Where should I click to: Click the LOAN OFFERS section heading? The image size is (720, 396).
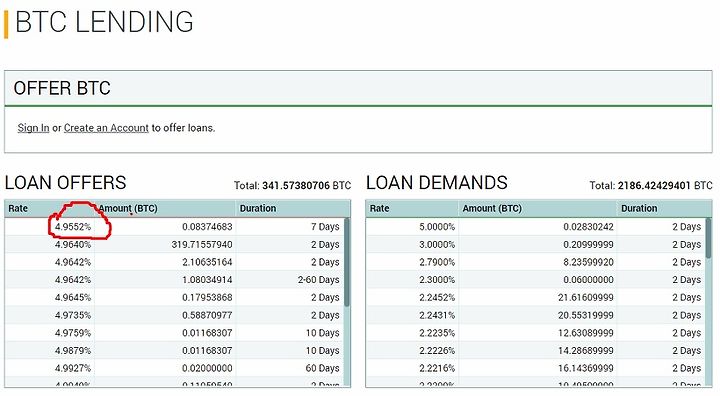coord(65,183)
